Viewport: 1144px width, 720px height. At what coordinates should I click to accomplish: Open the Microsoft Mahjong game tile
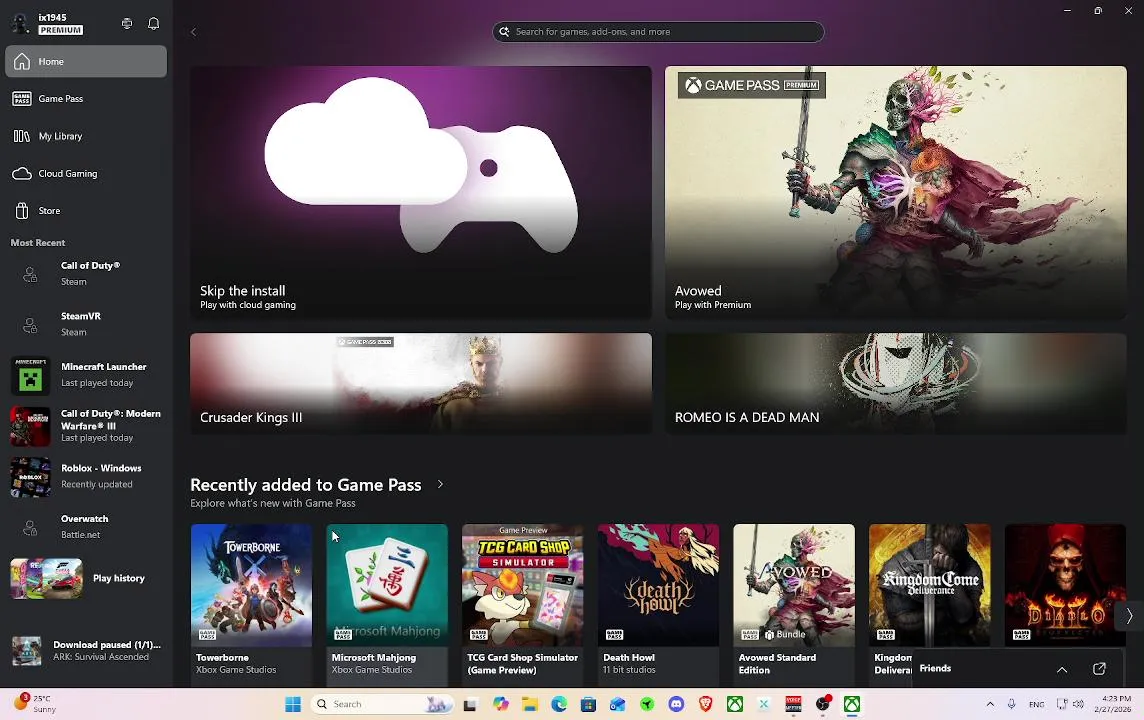pos(387,604)
